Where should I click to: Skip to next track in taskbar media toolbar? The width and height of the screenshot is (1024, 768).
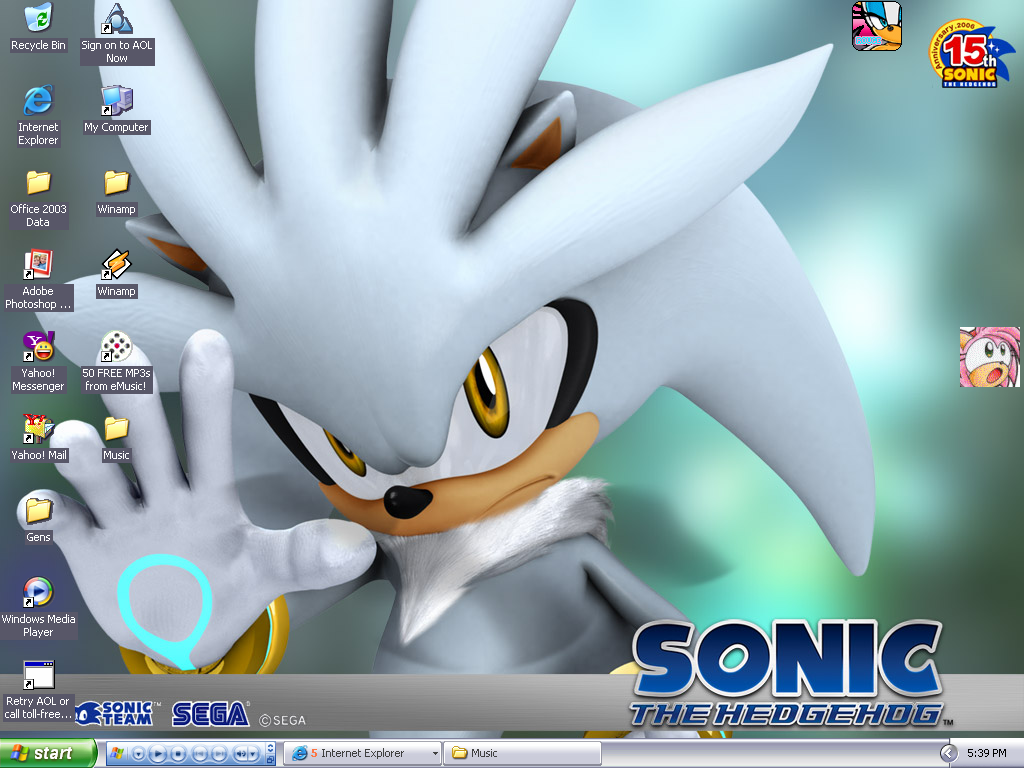[x=219, y=754]
